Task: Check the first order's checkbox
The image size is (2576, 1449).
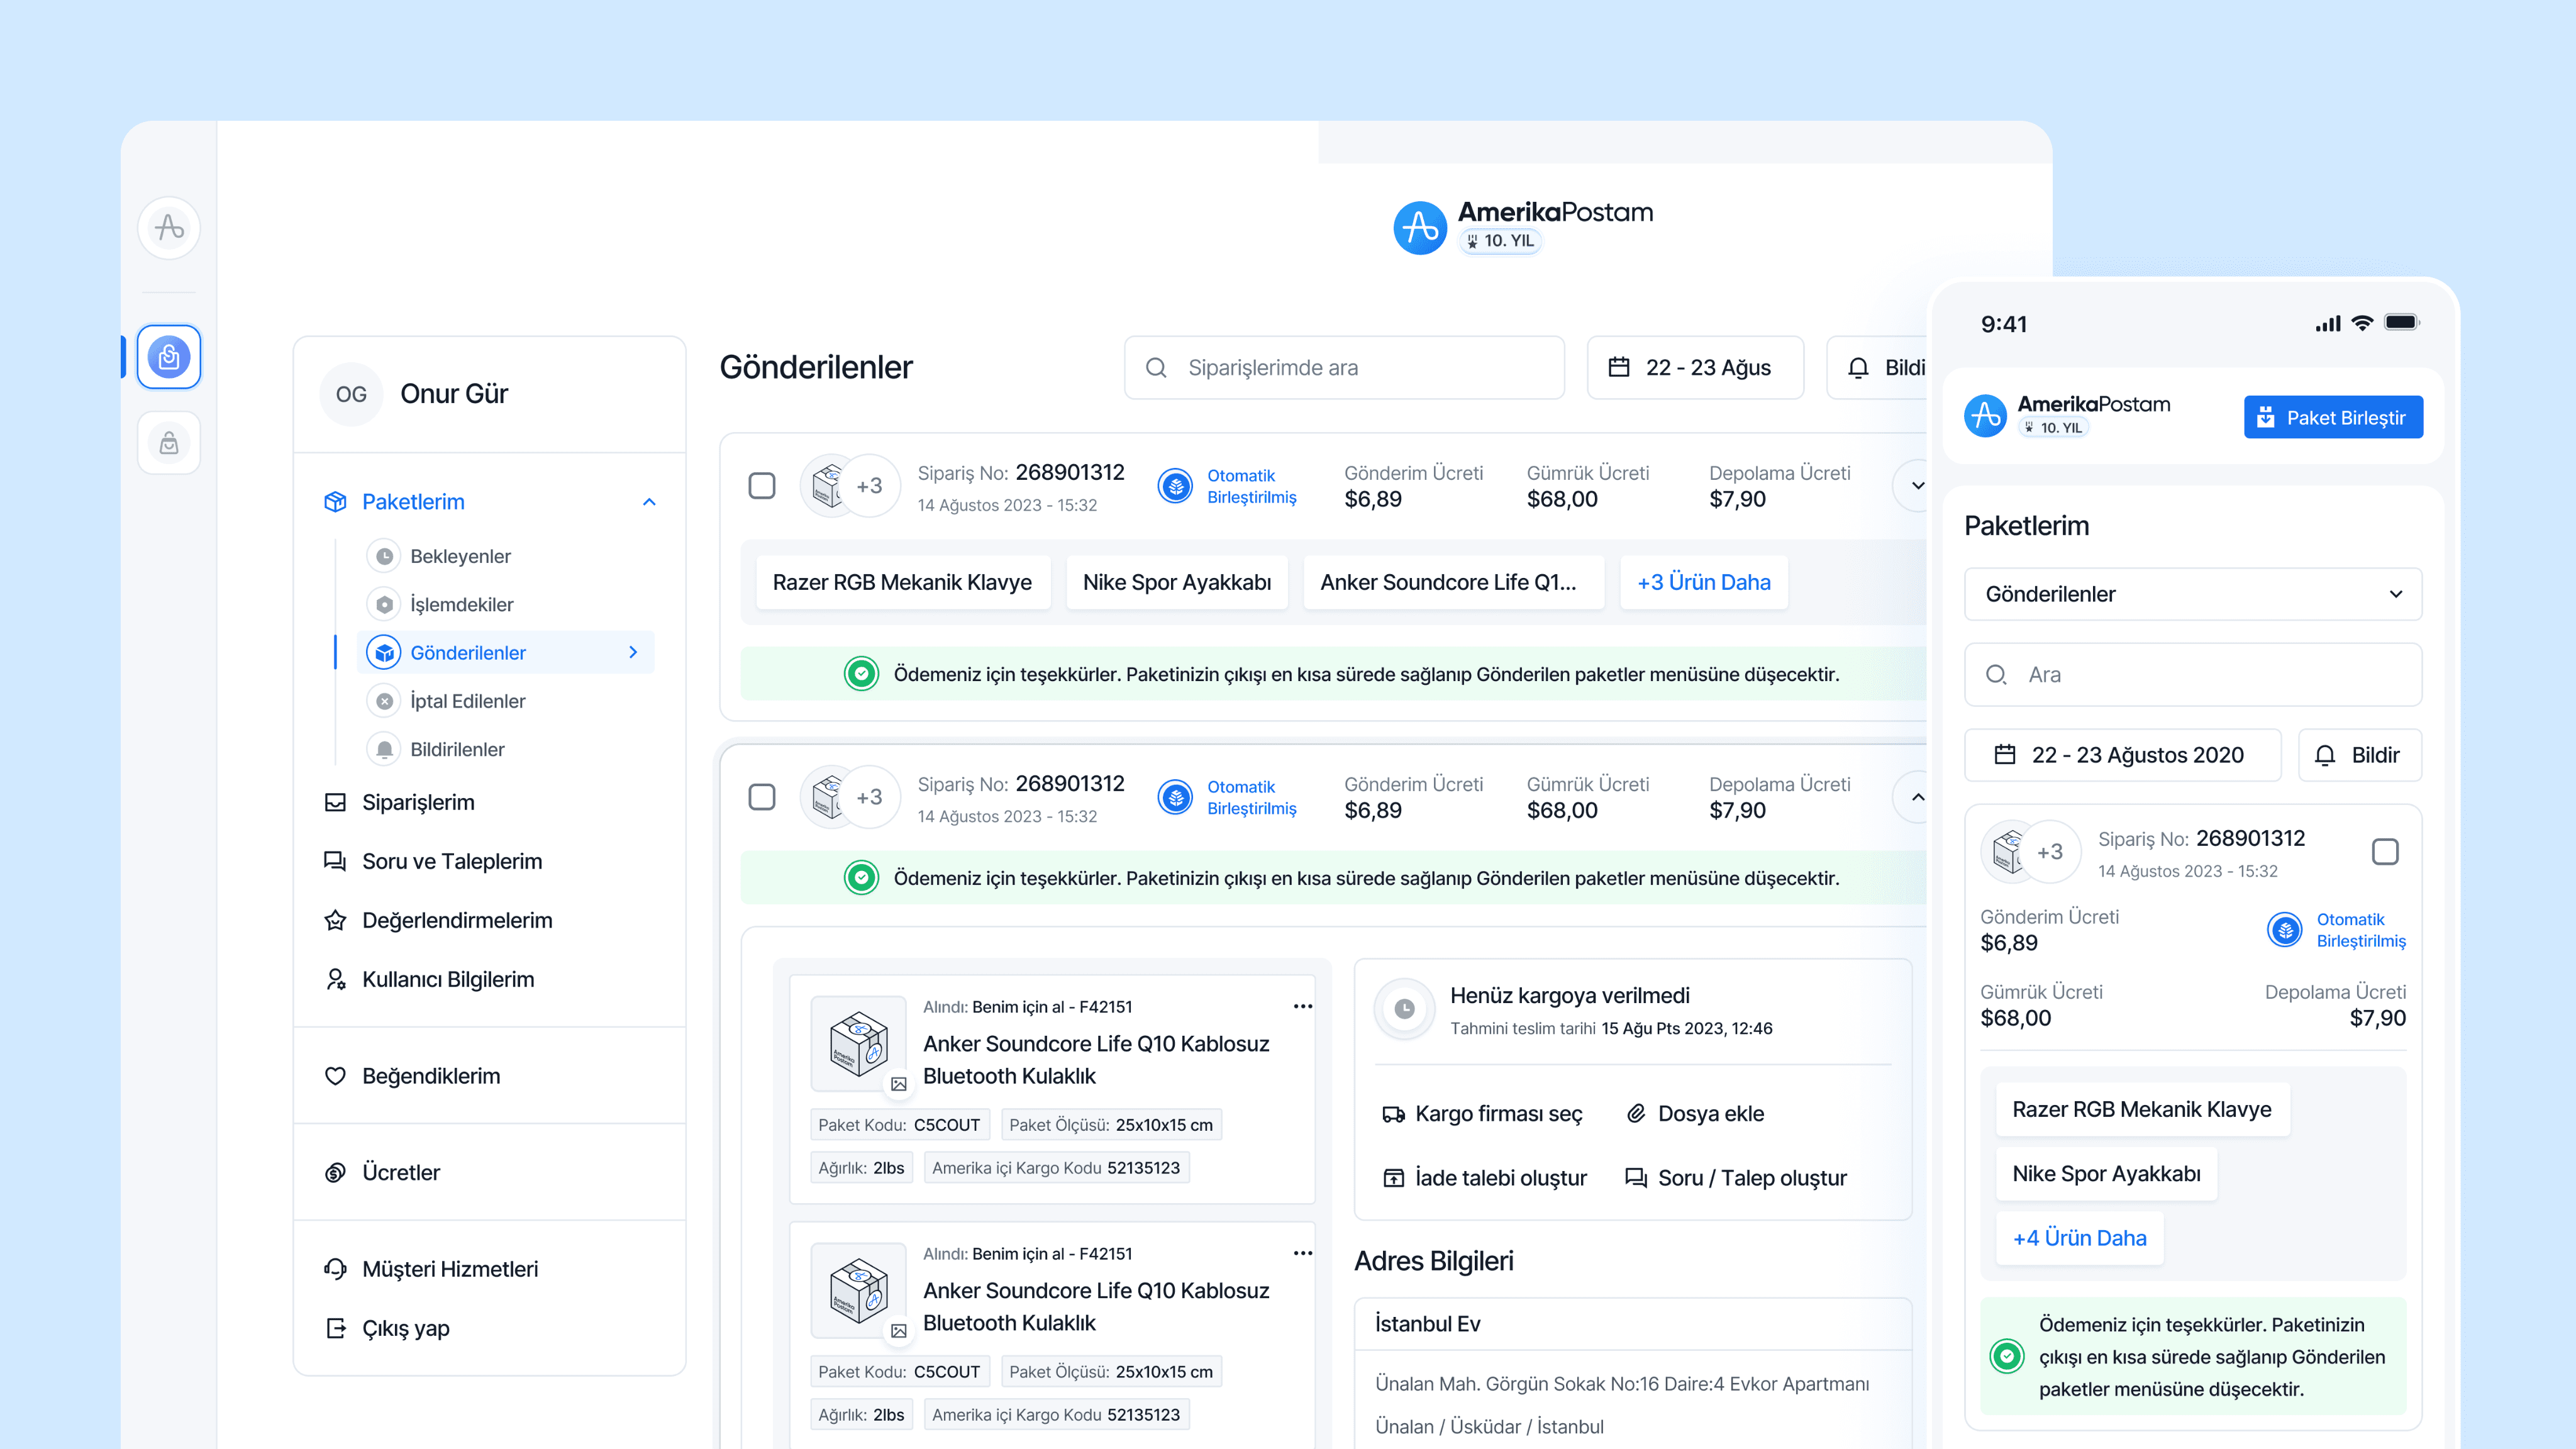Action: (x=762, y=486)
